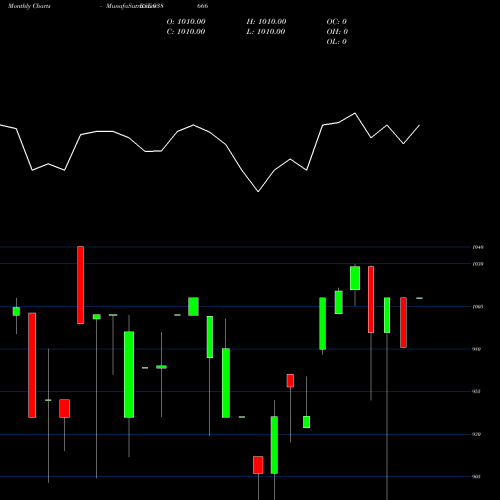Click the "Monthly Charts" title text
This screenshot has width=500, height=500.
pyautogui.click(x=29, y=6)
